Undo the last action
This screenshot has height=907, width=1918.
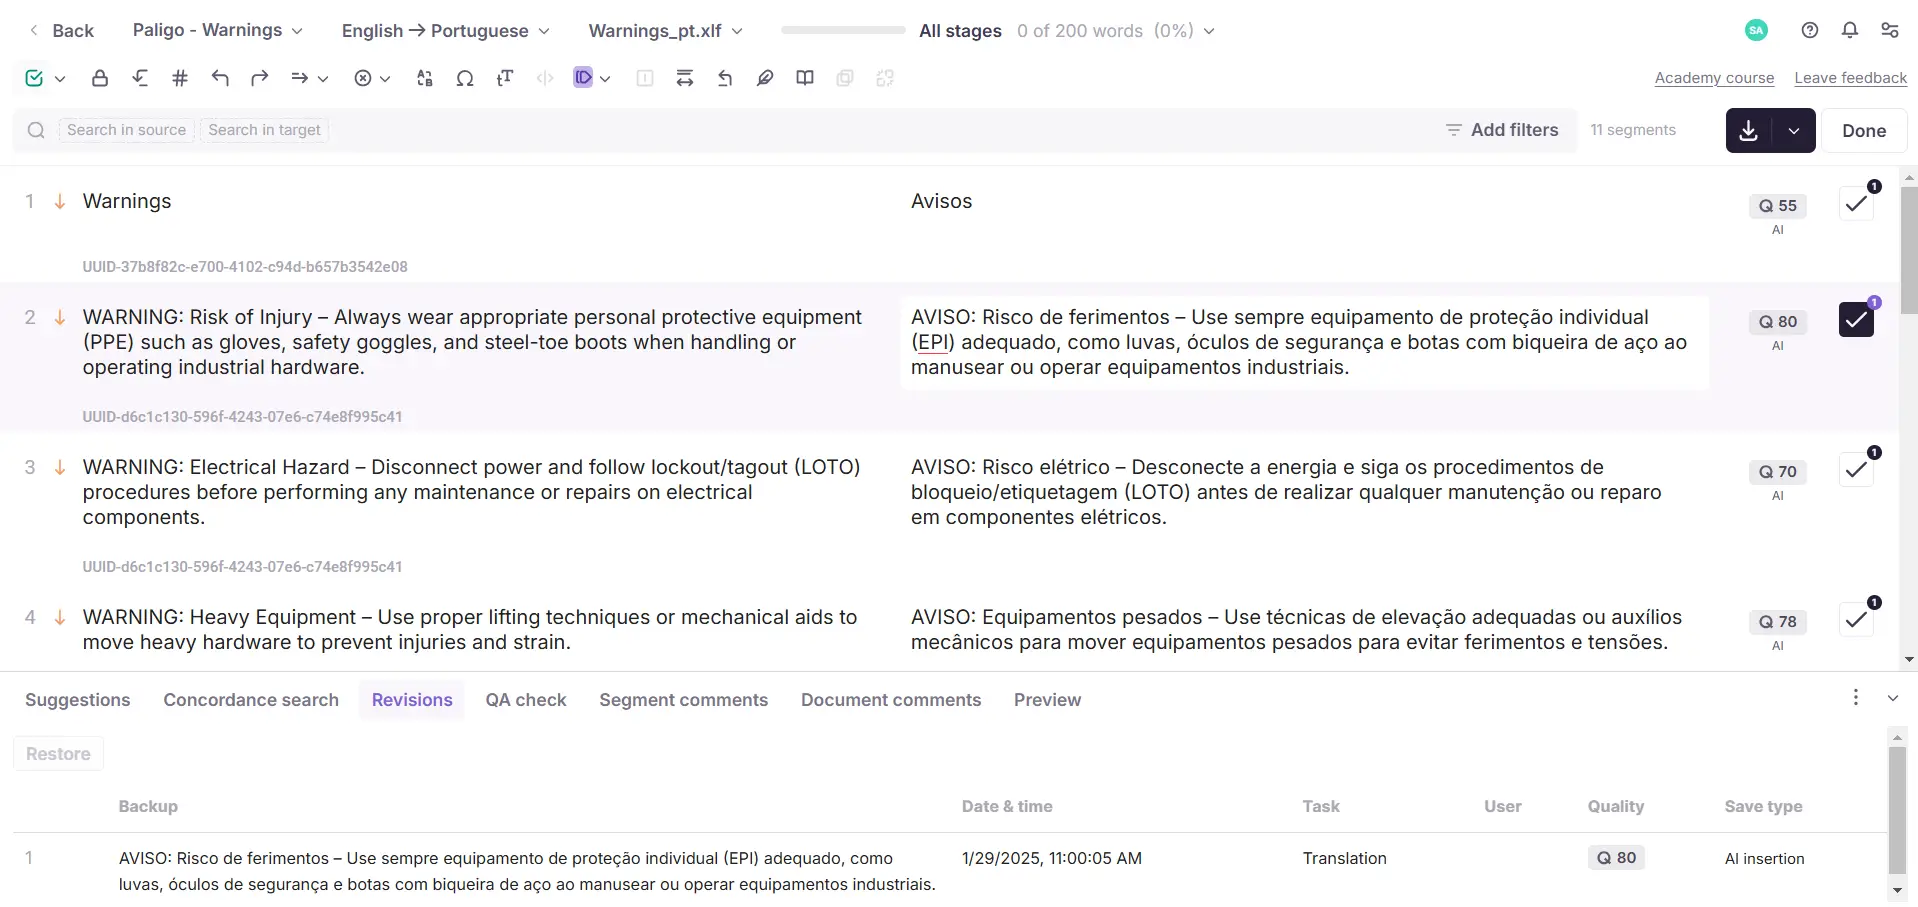point(220,78)
